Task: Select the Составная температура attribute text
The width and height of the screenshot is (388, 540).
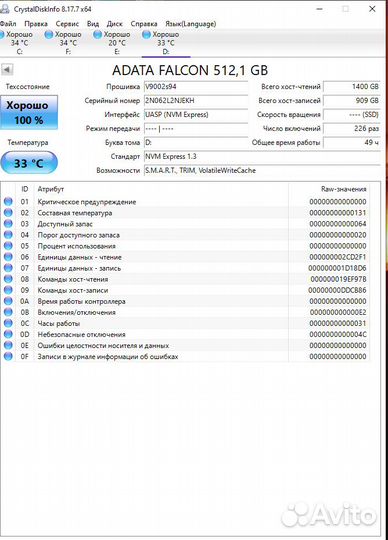Action: [x=75, y=213]
